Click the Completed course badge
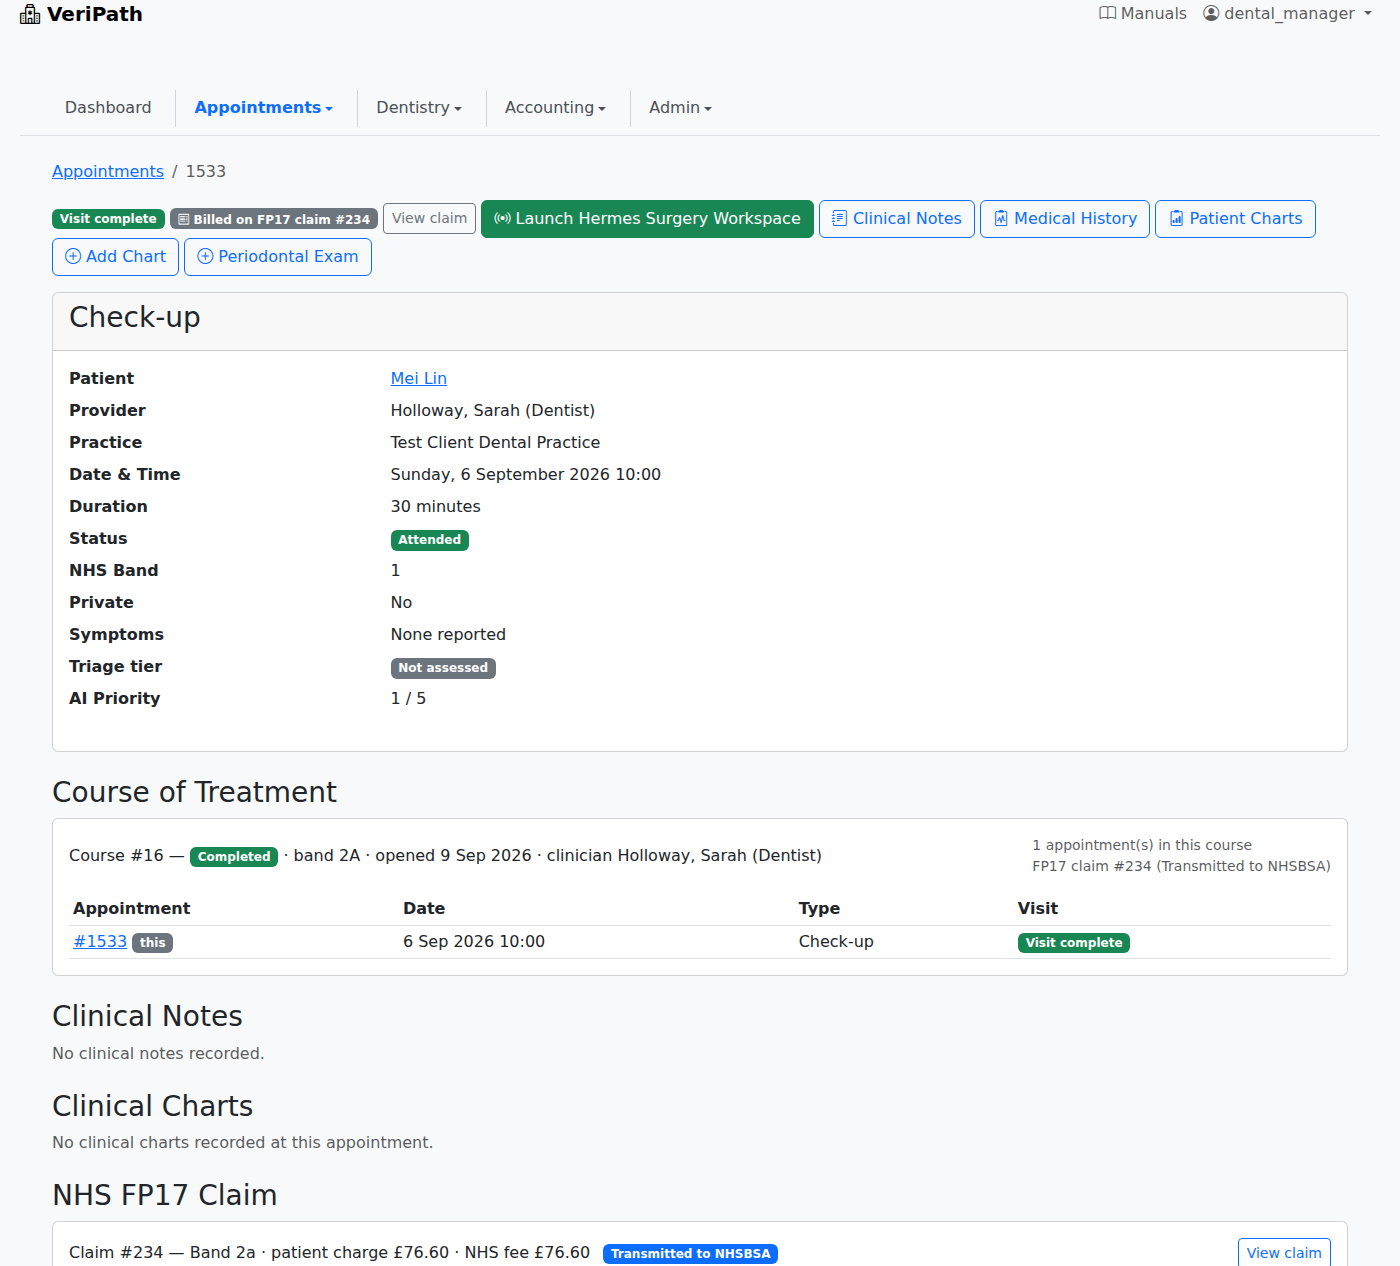This screenshot has height=1266, width=1400. [234, 856]
